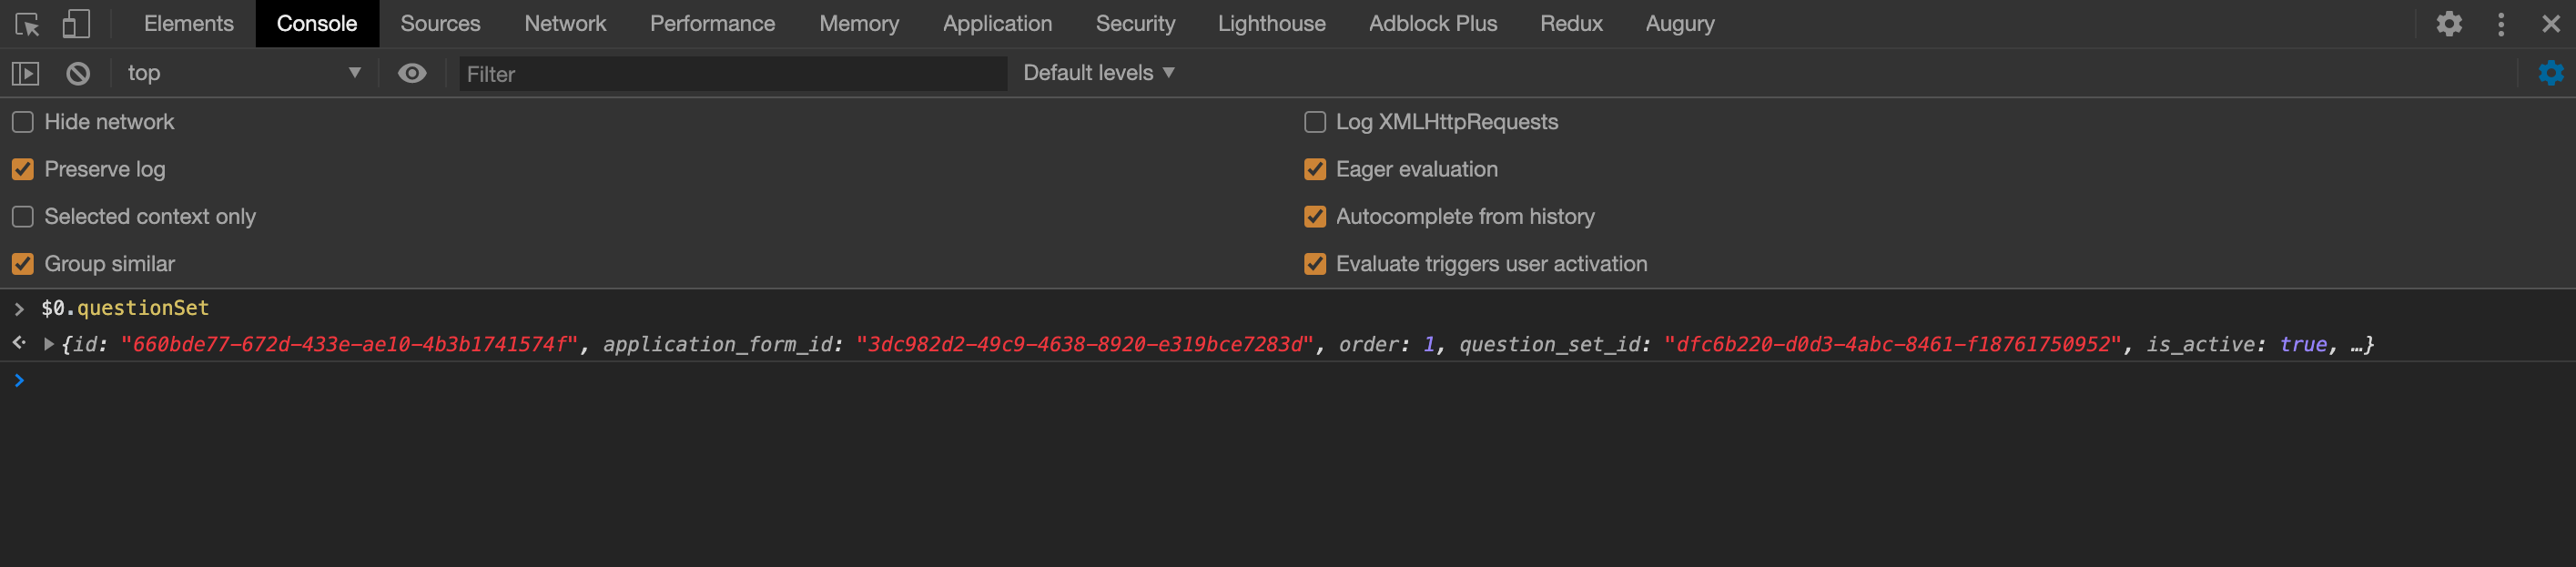The height and width of the screenshot is (567, 2576).
Task: Activate the inspect element picker icon
Action: tap(28, 24)
